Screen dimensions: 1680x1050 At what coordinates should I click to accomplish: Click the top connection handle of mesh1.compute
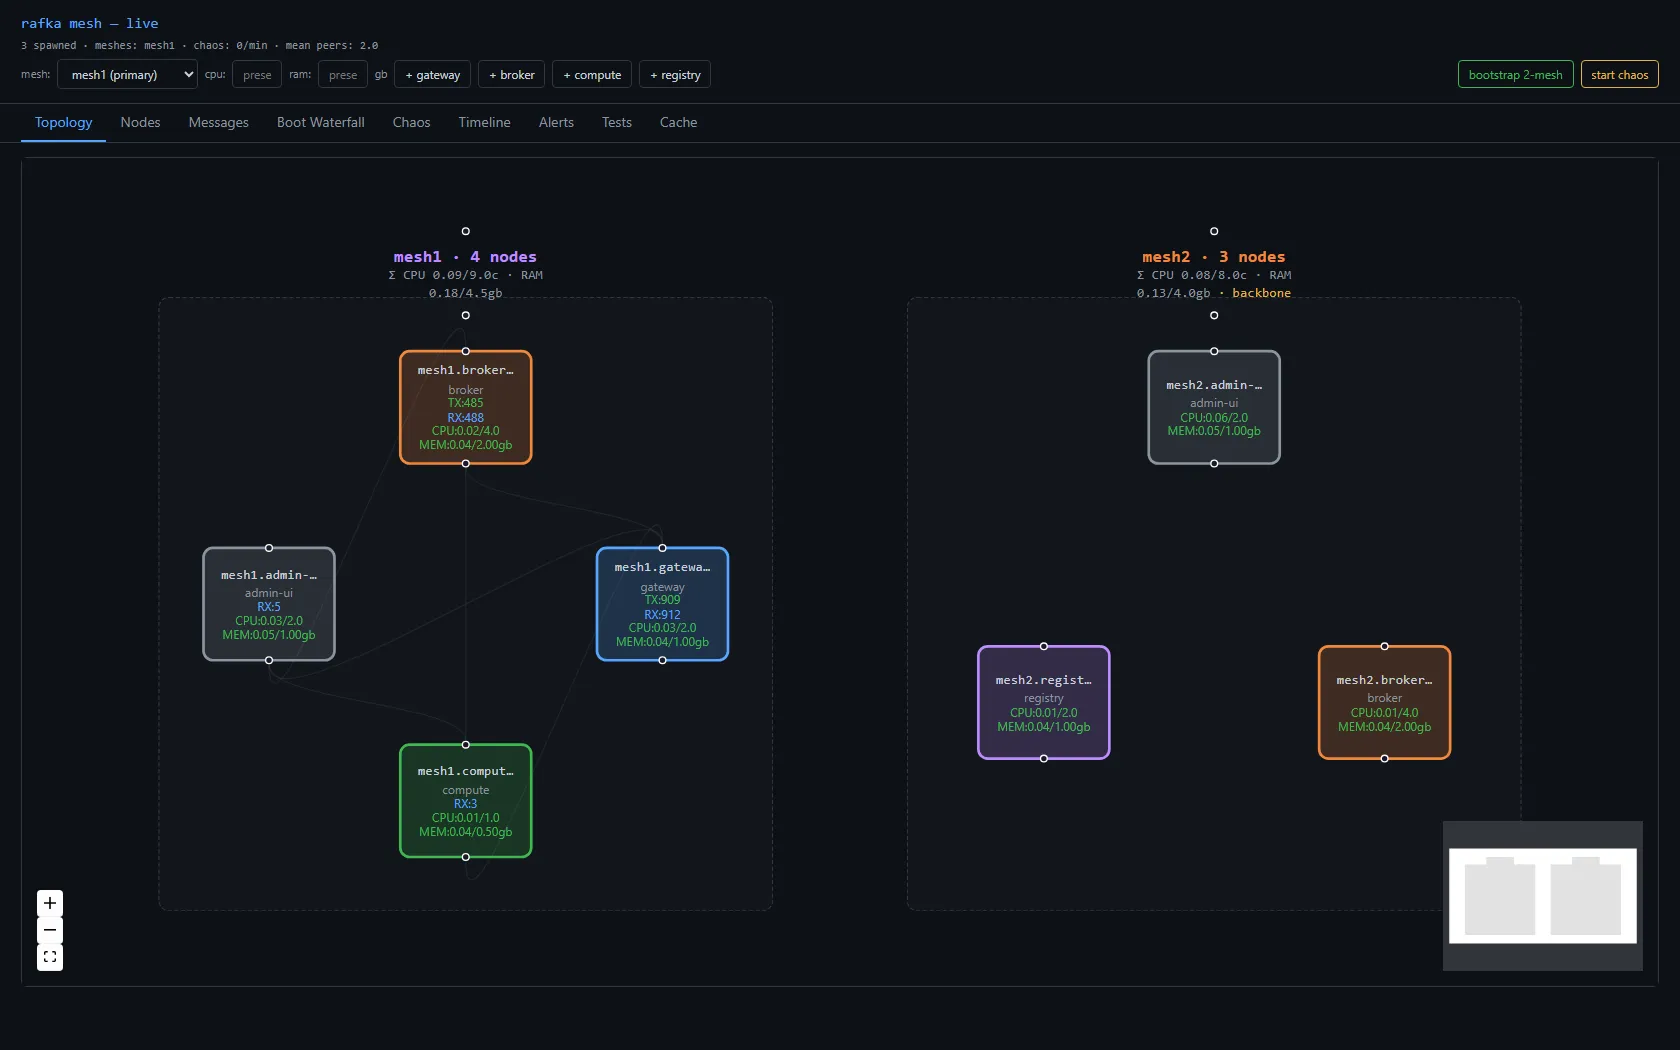[x=465, y=745]
